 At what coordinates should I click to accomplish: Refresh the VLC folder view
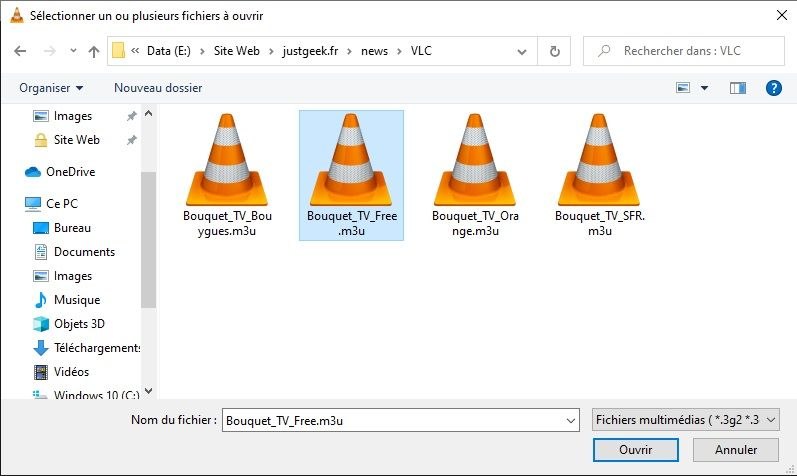554,51
